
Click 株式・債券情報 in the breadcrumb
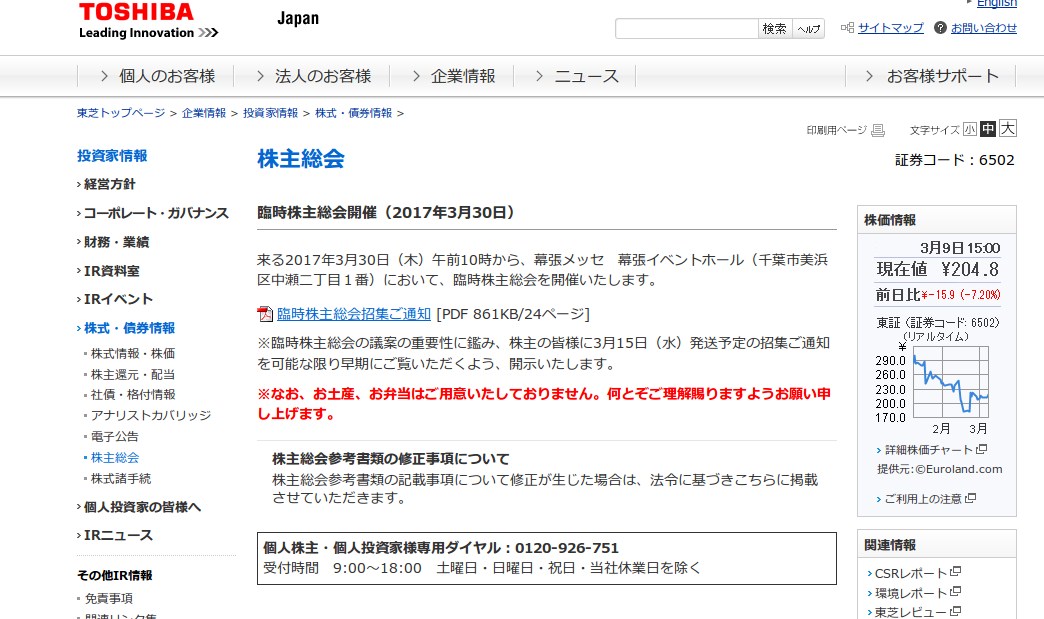pyautogui.click(x=354, y=113)
